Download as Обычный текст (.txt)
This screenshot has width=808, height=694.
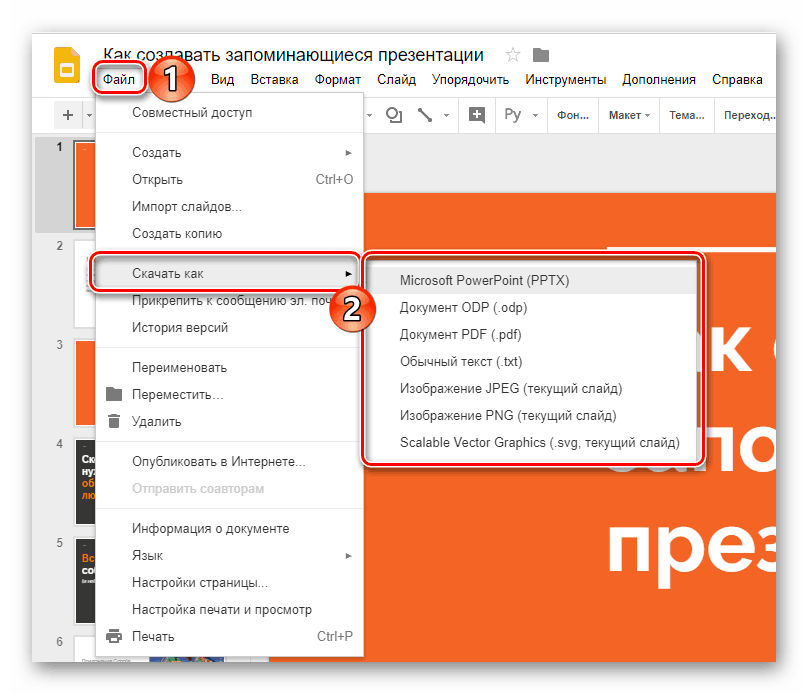tap(532, 362)
